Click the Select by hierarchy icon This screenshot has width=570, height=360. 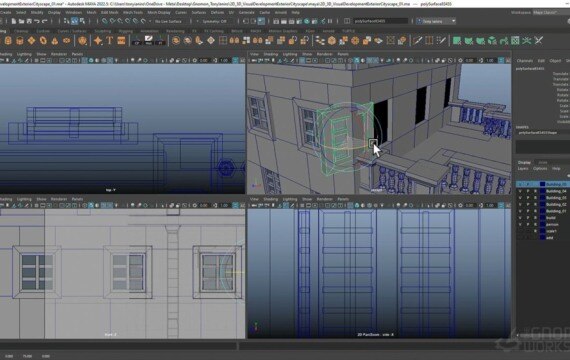67,21
